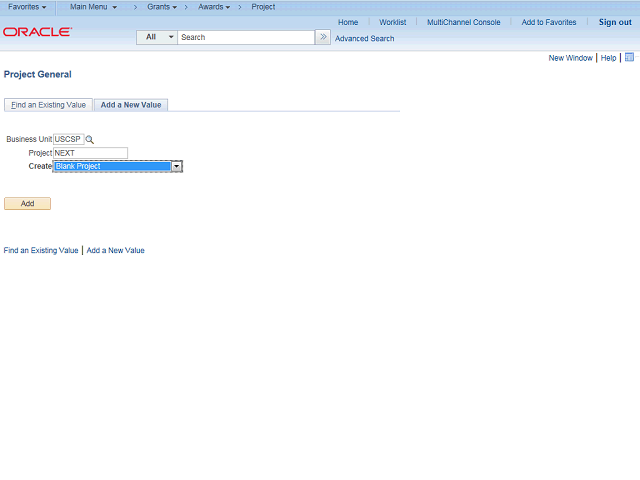640x480 pixels.
Task: Expand the Grants breadcrumb menu
Action: pyautogui.click(x=162, y=7)
